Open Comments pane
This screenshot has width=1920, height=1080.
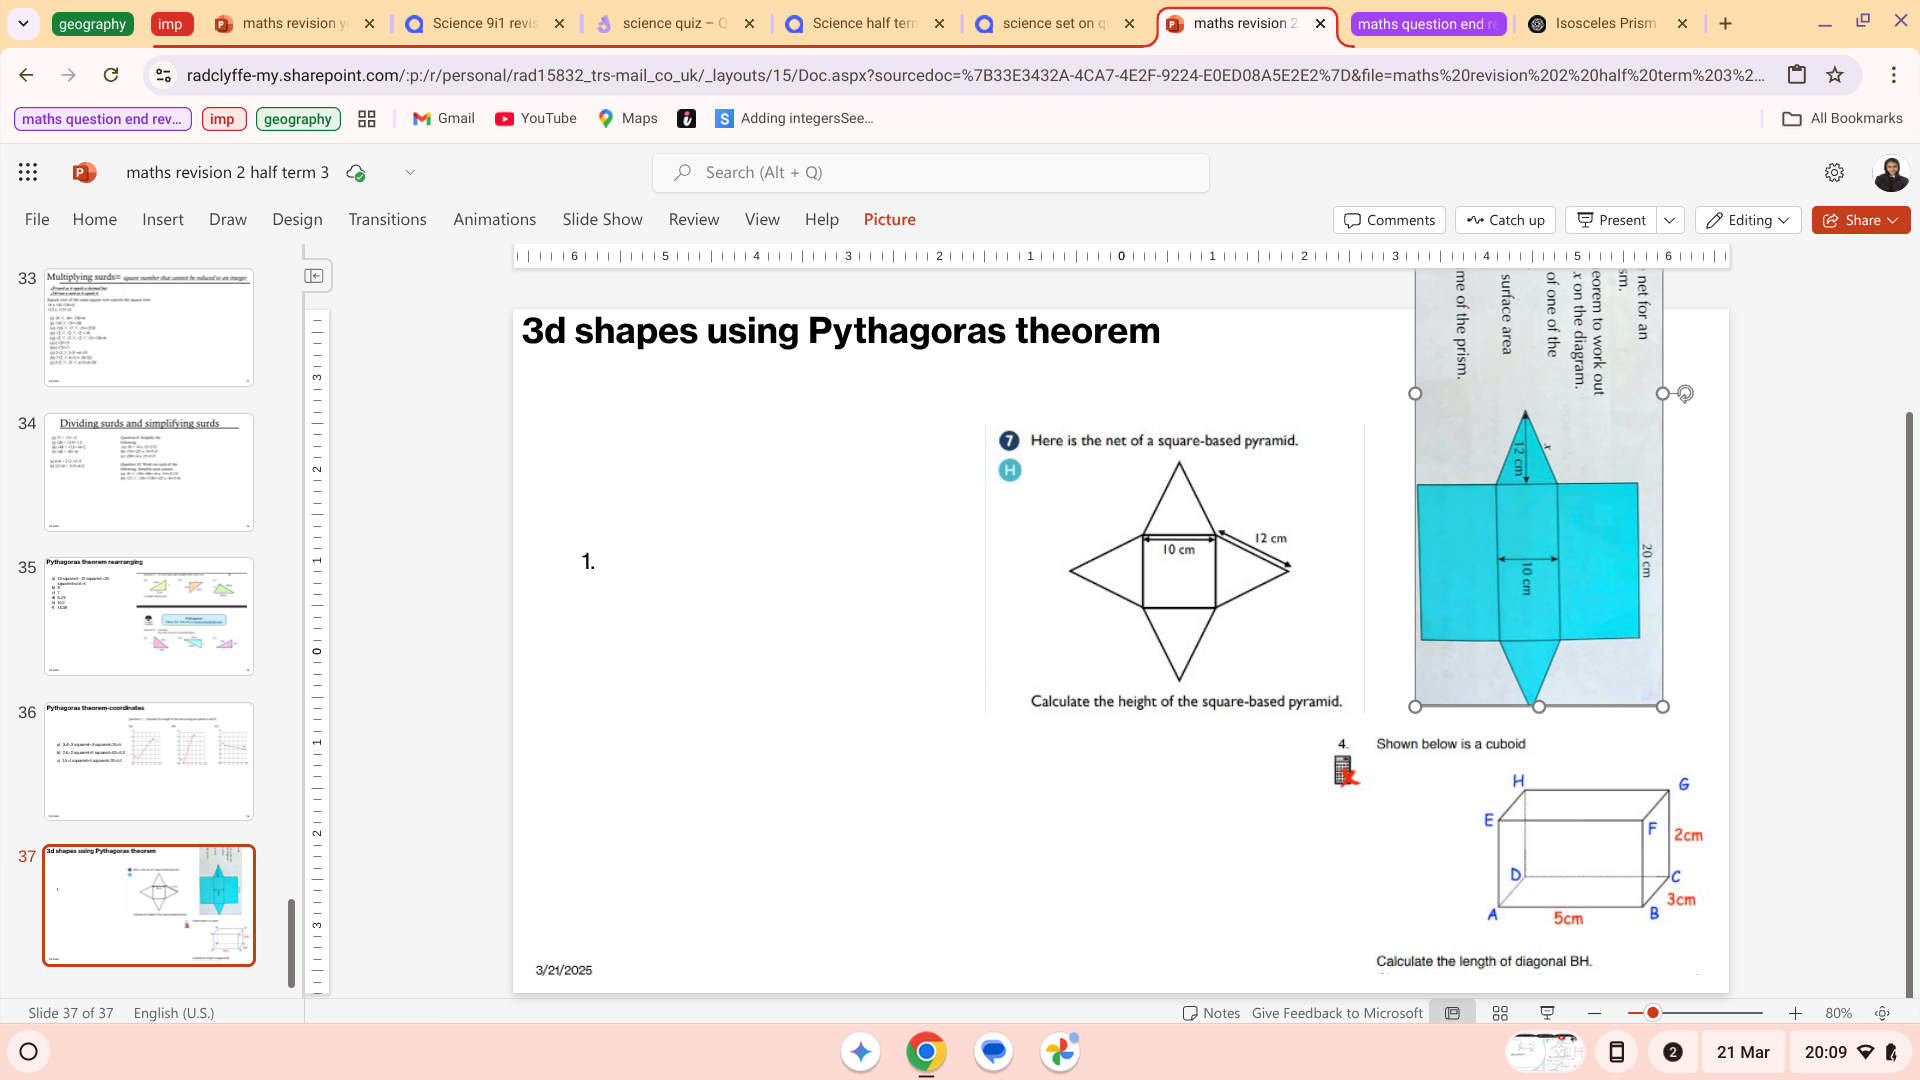(1388, 220)
